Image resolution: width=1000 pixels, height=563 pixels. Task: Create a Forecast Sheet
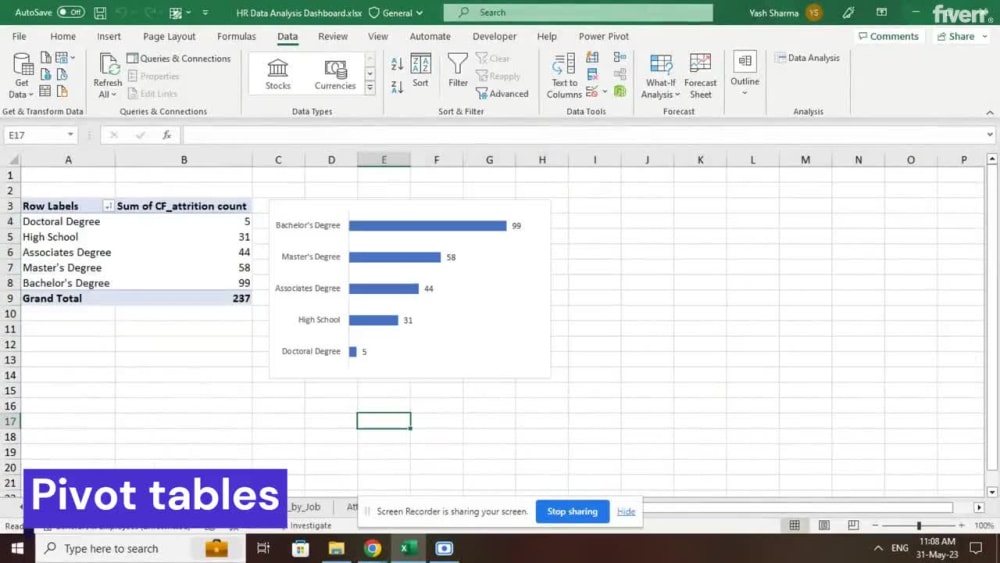coord(700,76)
